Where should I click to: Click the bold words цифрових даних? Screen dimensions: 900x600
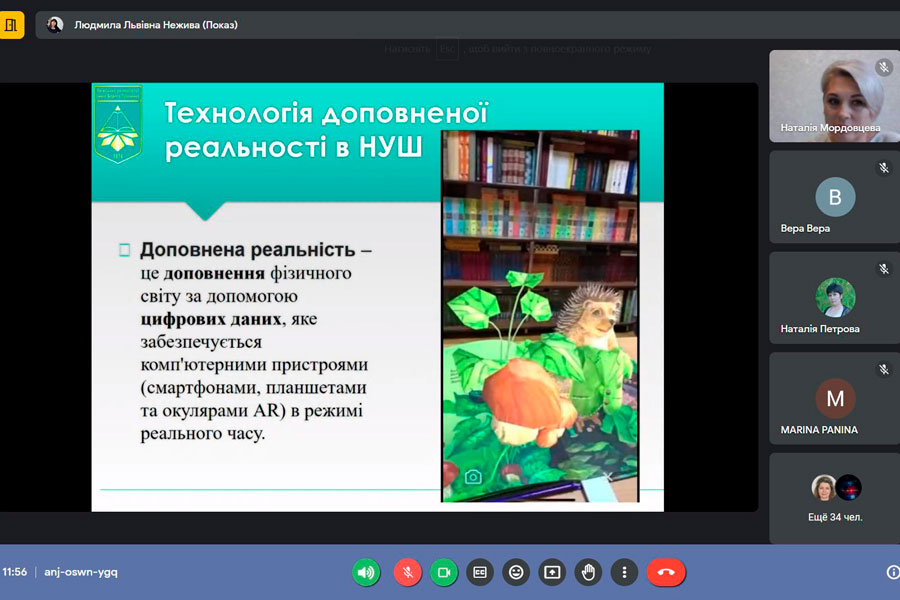(211, 319)
